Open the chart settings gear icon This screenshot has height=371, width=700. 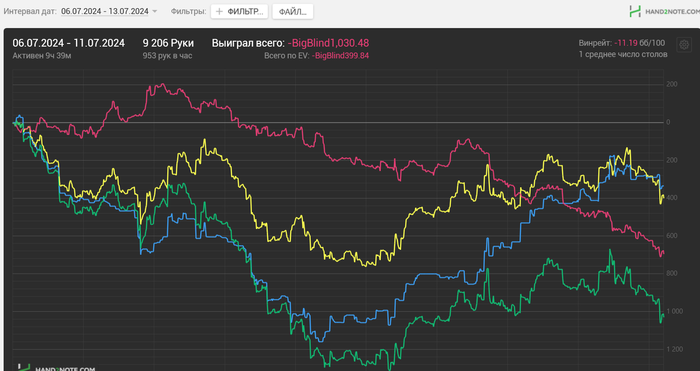684,45
